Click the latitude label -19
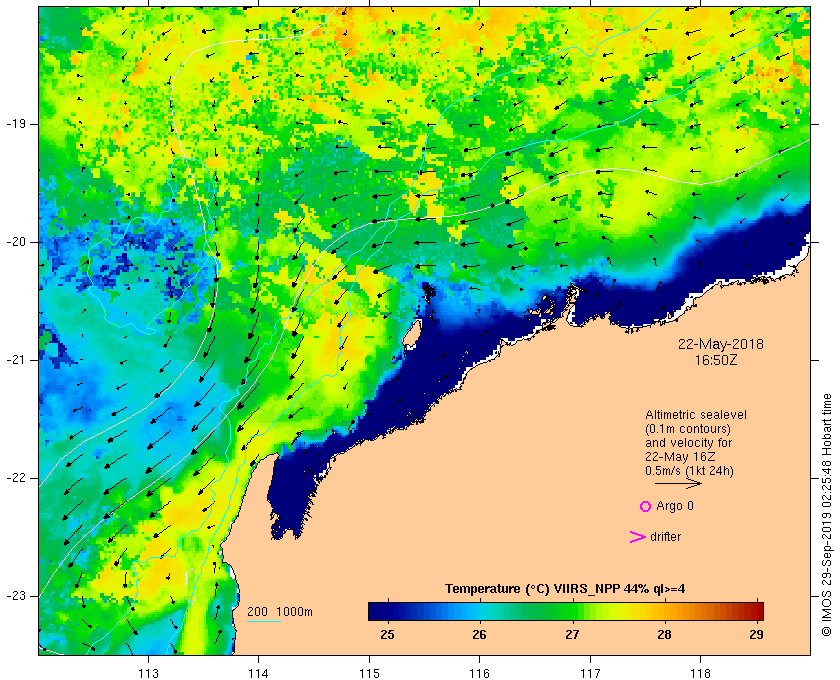Viewport: 840px width, 680px height. pos(16,124)
